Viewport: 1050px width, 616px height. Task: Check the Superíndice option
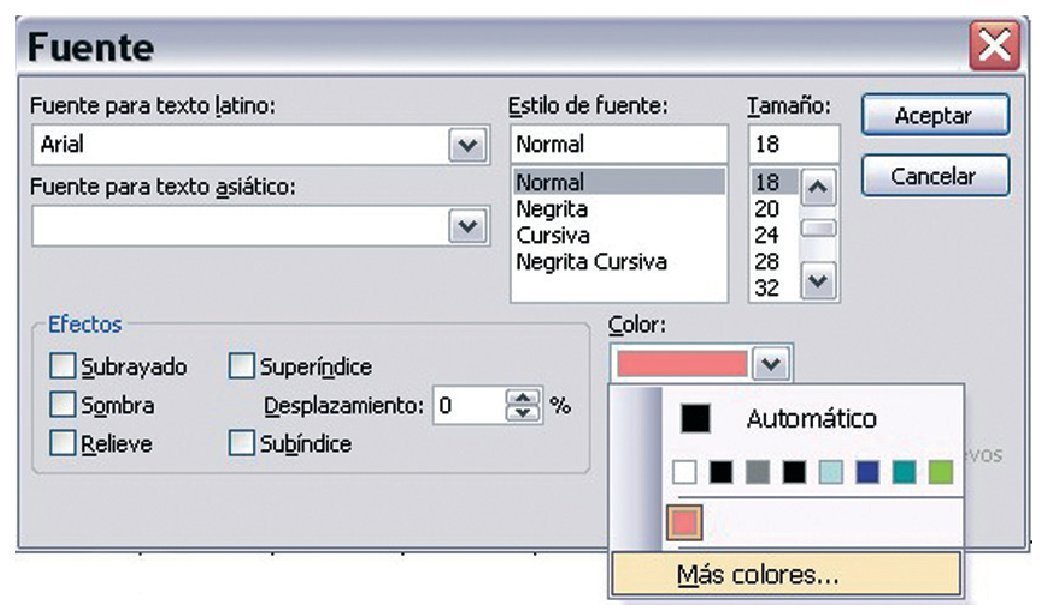pos(241,367)
